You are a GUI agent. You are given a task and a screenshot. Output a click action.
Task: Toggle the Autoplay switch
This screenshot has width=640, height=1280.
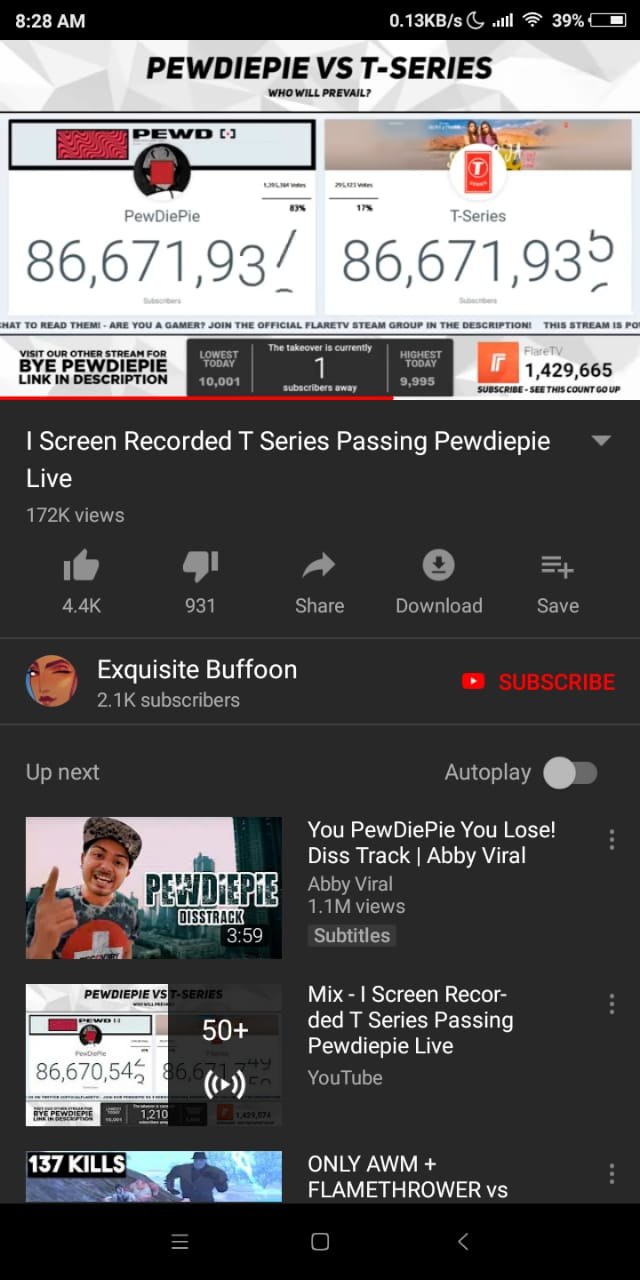click(570, 772)
